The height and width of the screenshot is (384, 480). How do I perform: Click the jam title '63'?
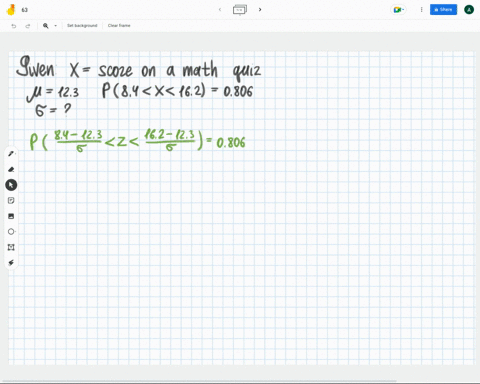click(x=25, y=10)
